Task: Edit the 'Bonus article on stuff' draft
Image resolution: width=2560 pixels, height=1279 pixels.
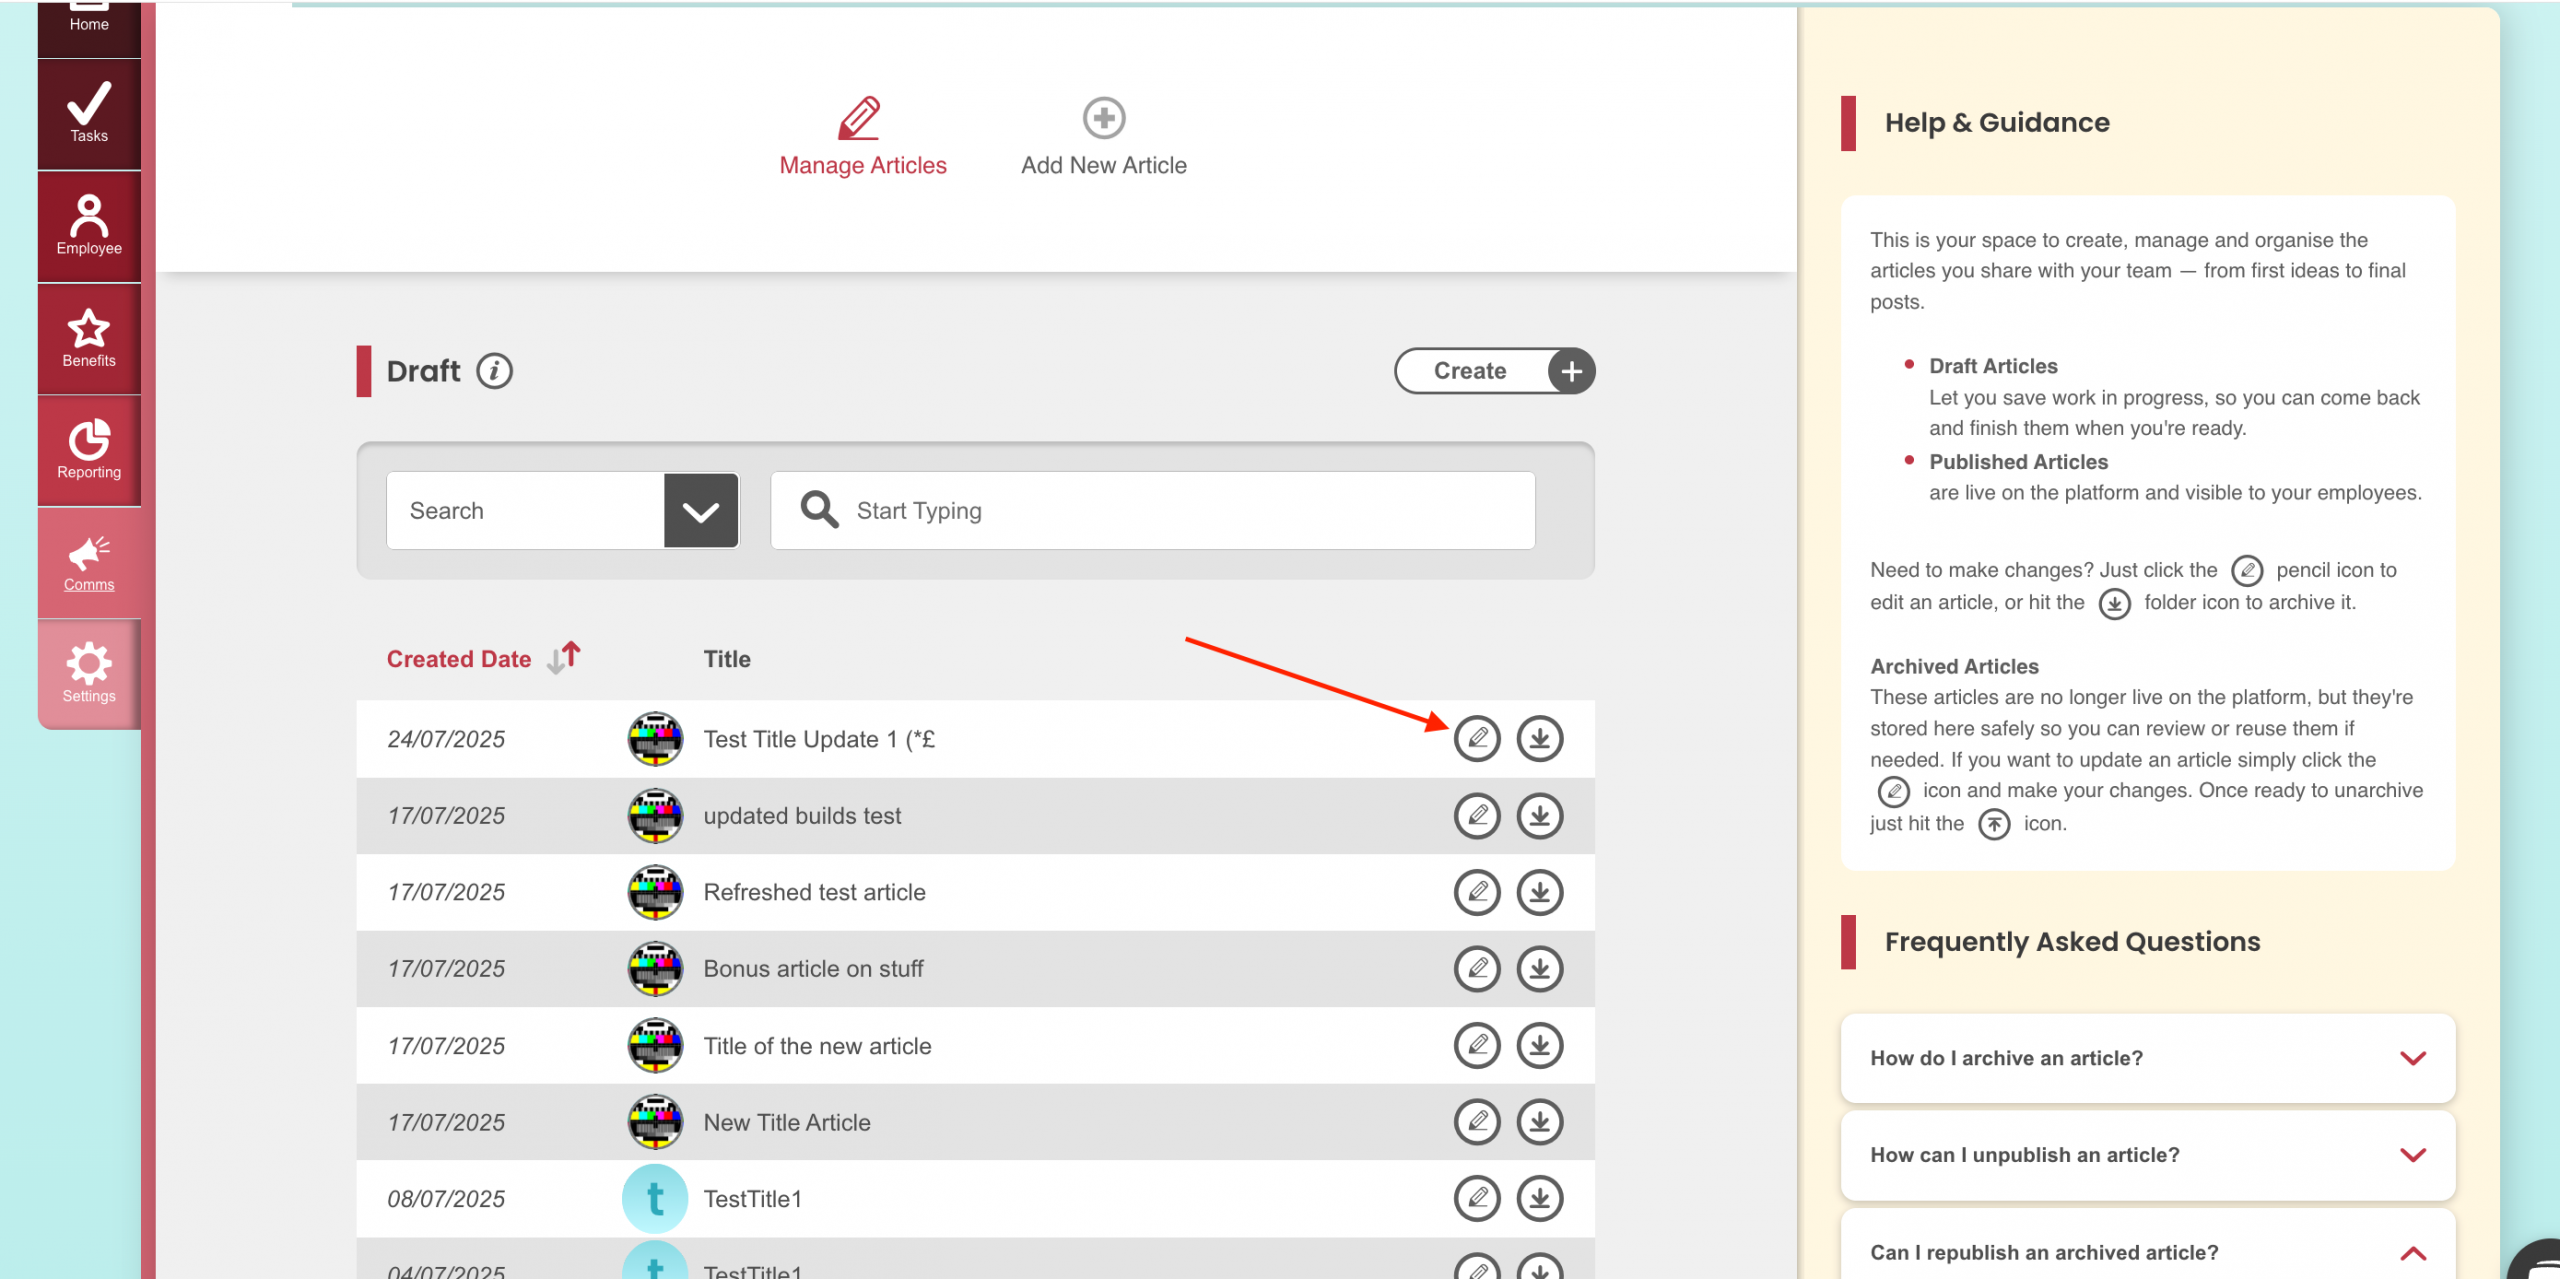Action: point(1476,969)
